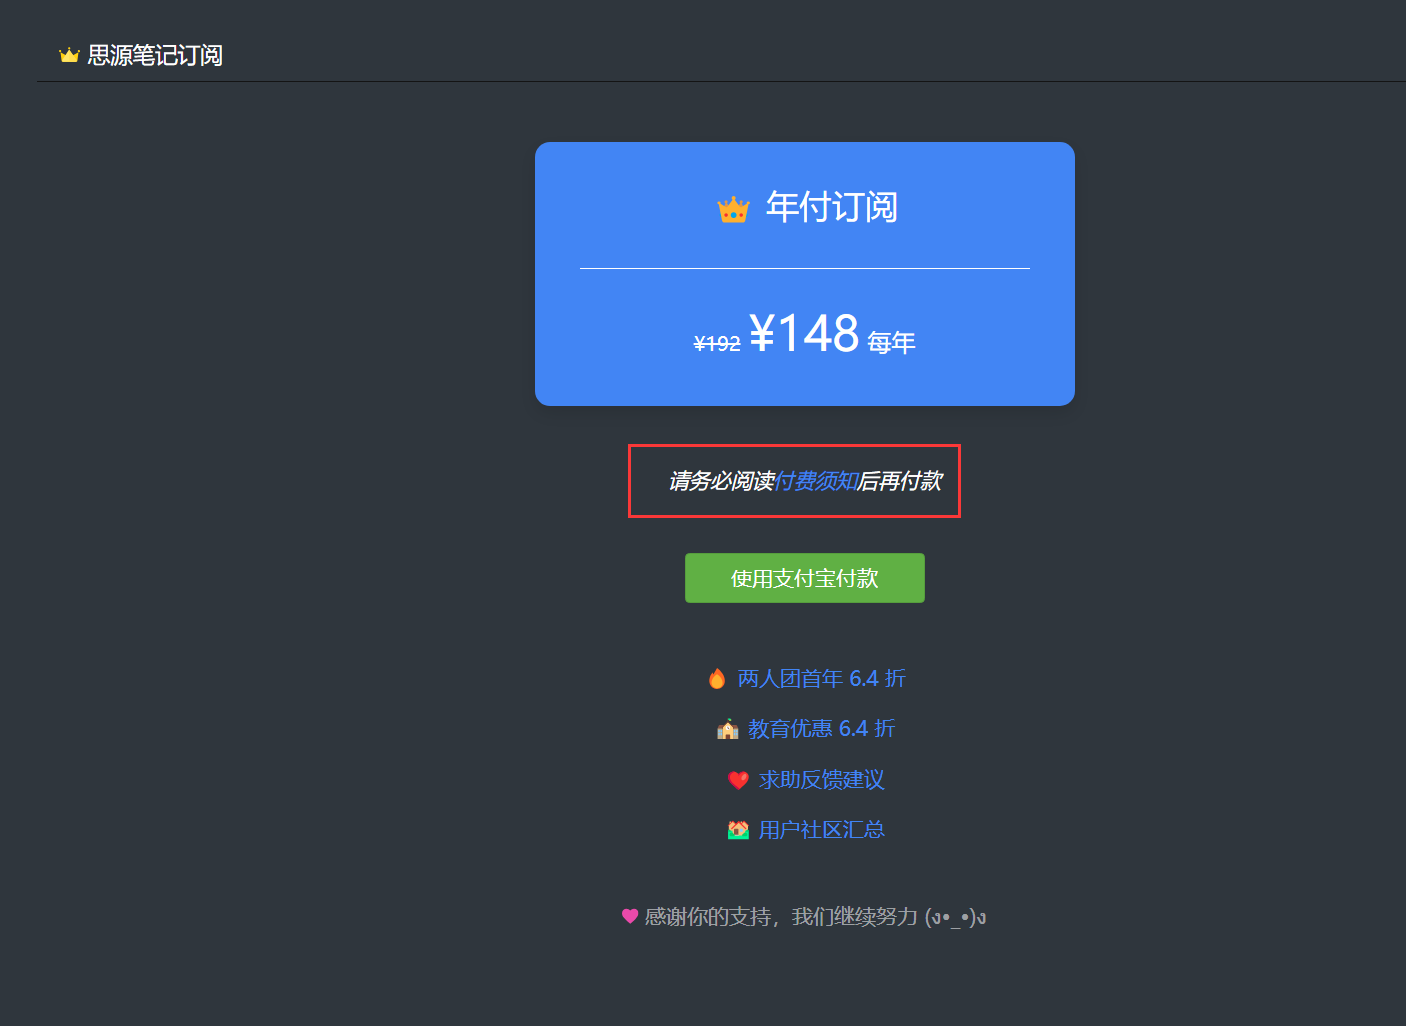The height and width of the screenshot is (1026, 1406).
Task: Open the 付费须知 payment notice link
Action: tap(817, 481)
